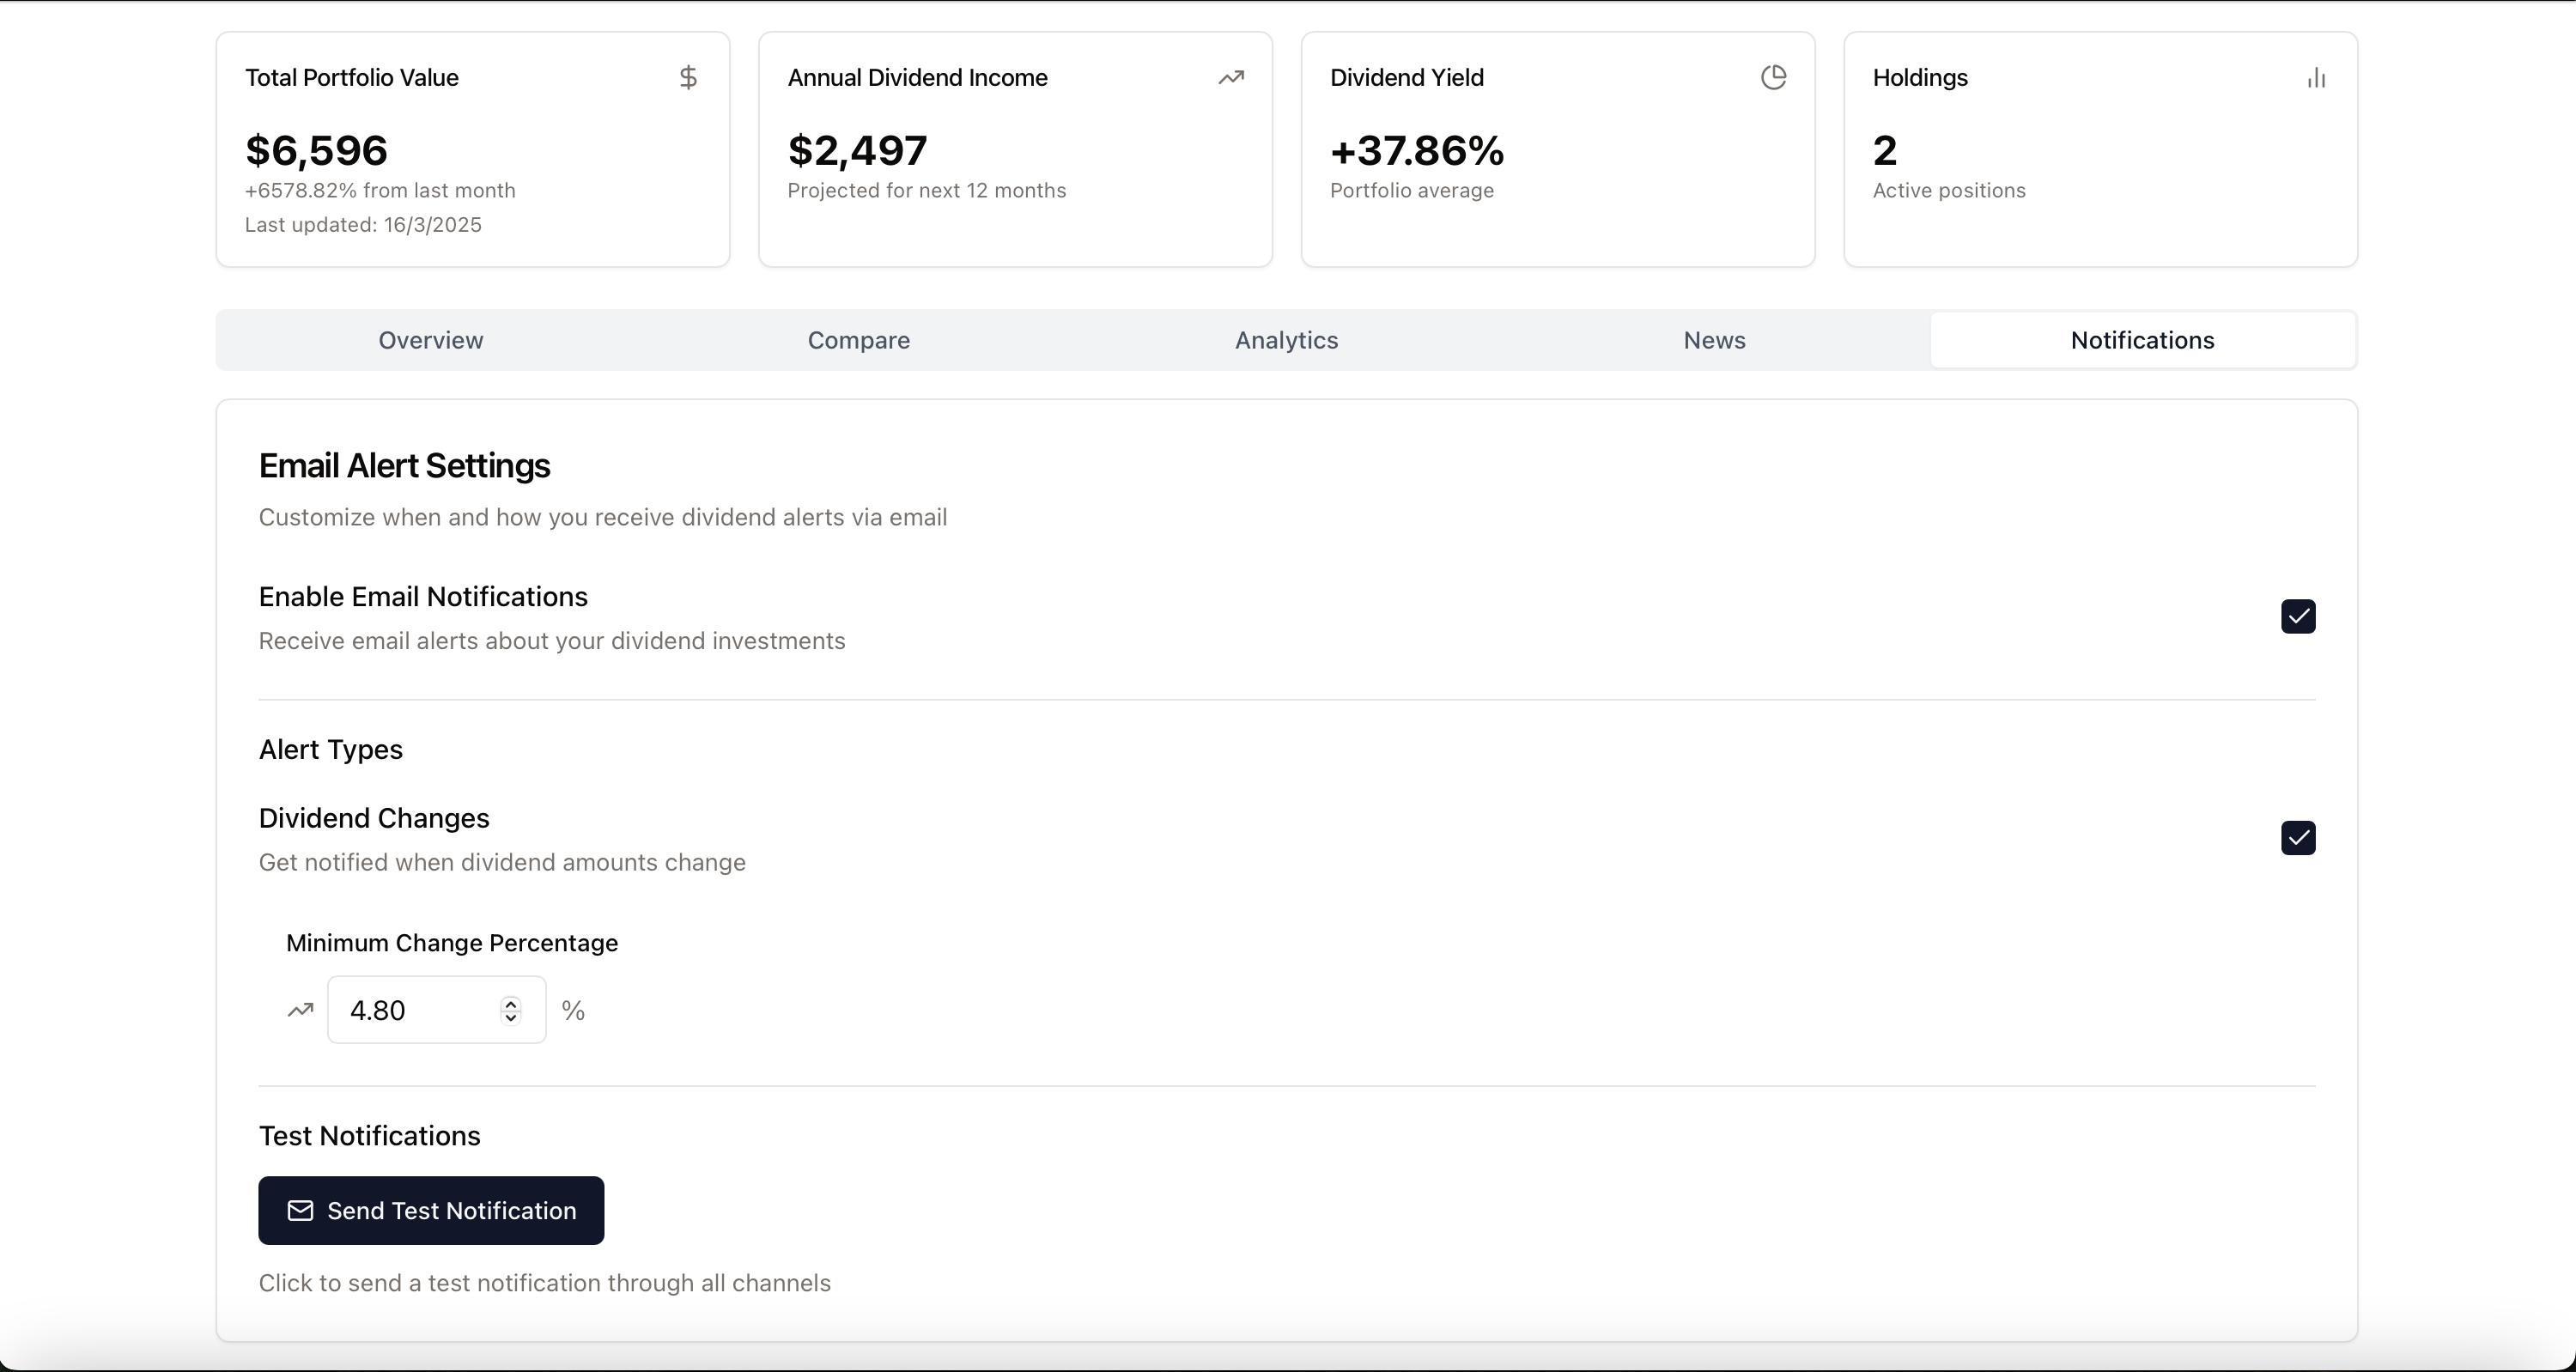Image resolution: width=2576 pixels, height=1372 pixels.
Task: Click the trend icon beside Minimum Change Percentage input
Action: click(299, 1010)
